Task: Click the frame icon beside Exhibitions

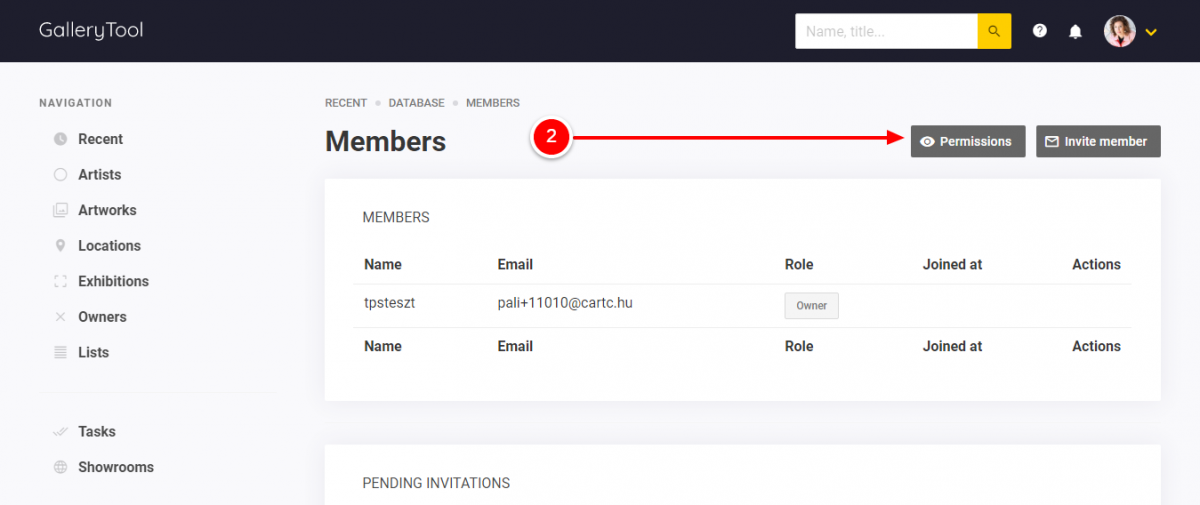Action: click(60, 281)
